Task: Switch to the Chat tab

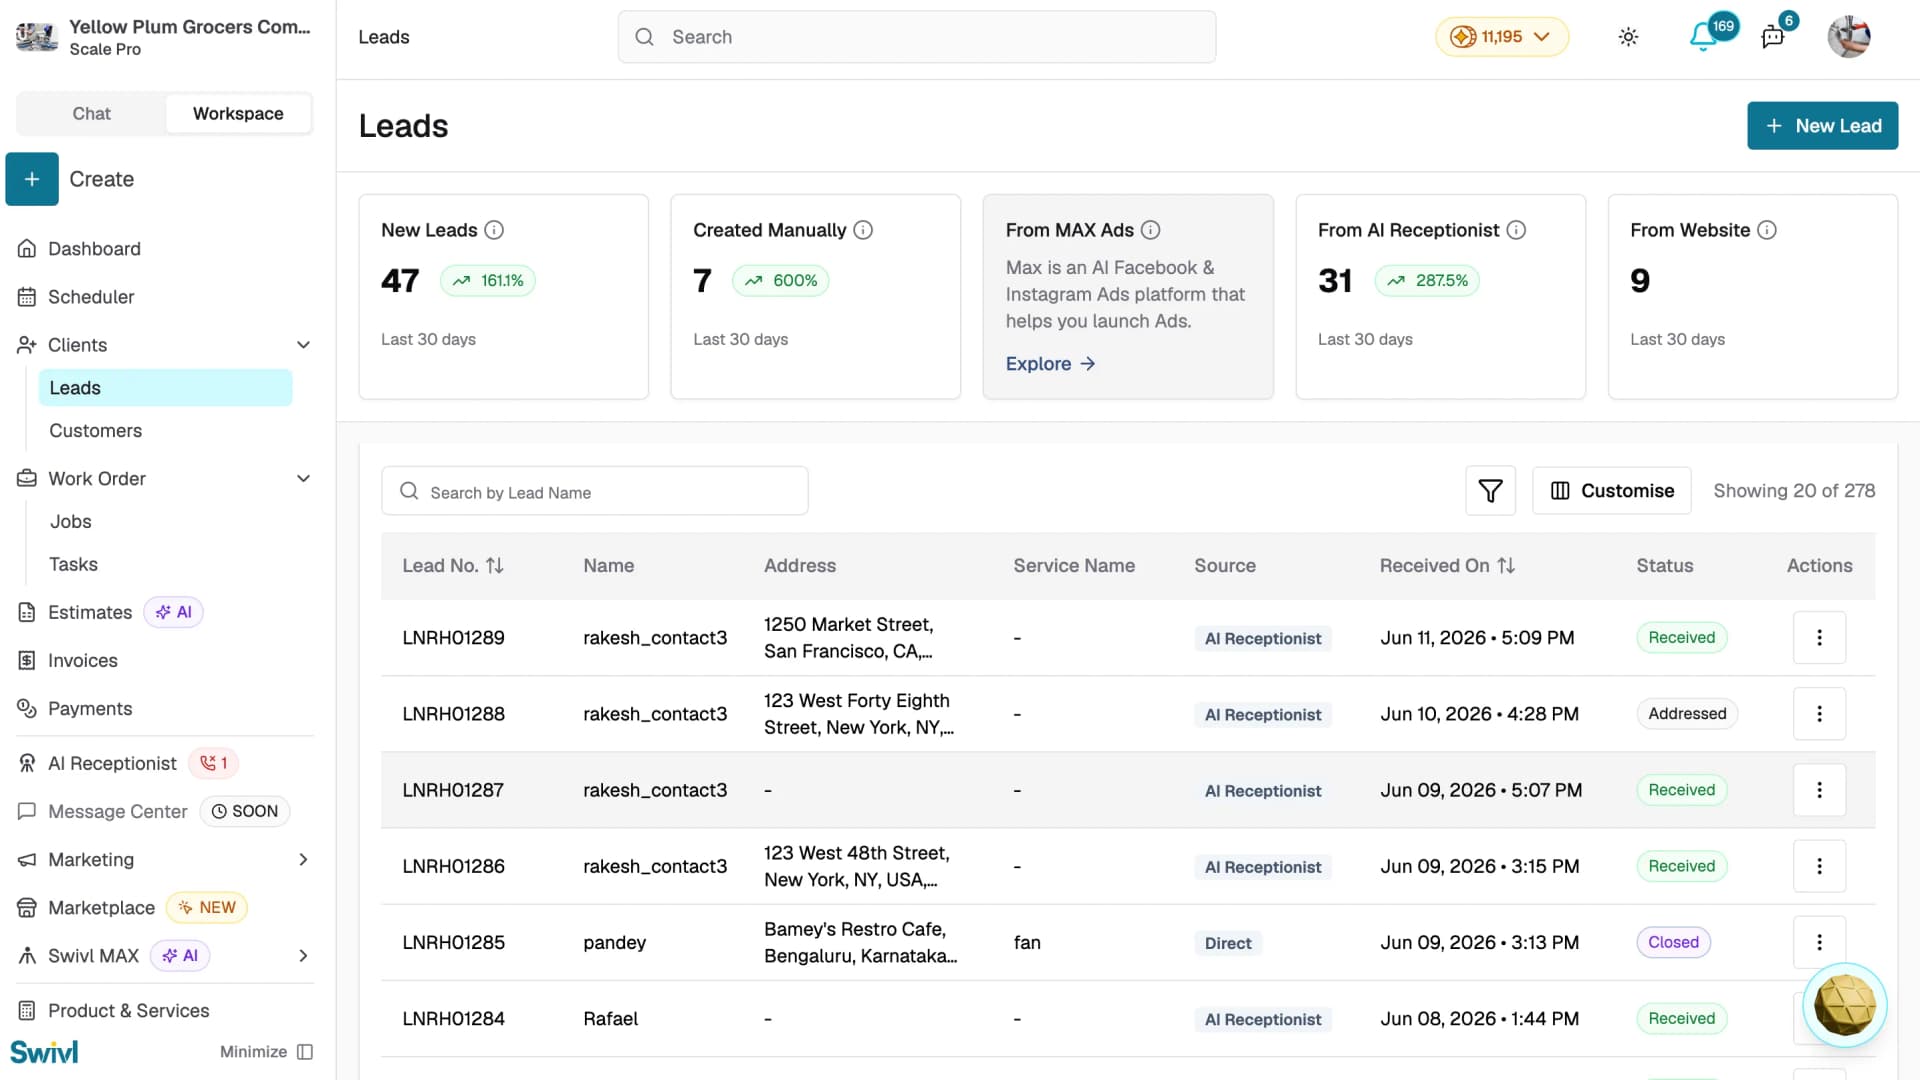Action: click(91, 114)
